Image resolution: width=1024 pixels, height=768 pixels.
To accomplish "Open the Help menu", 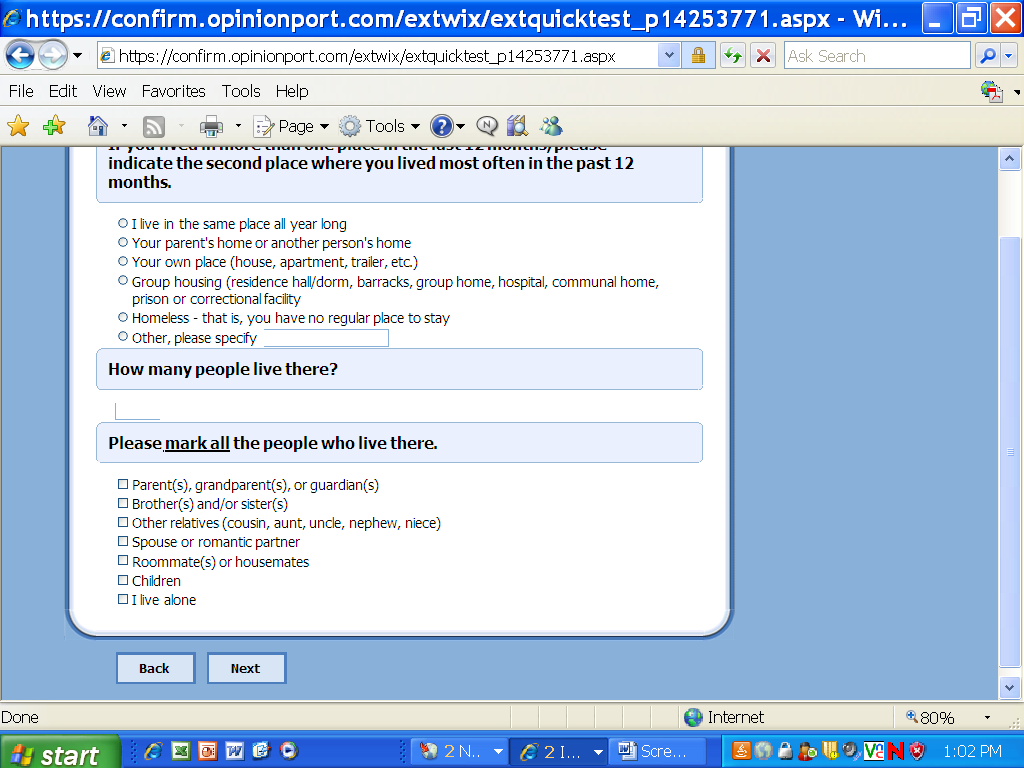I will pyautogui.click(x=291, y=91).
